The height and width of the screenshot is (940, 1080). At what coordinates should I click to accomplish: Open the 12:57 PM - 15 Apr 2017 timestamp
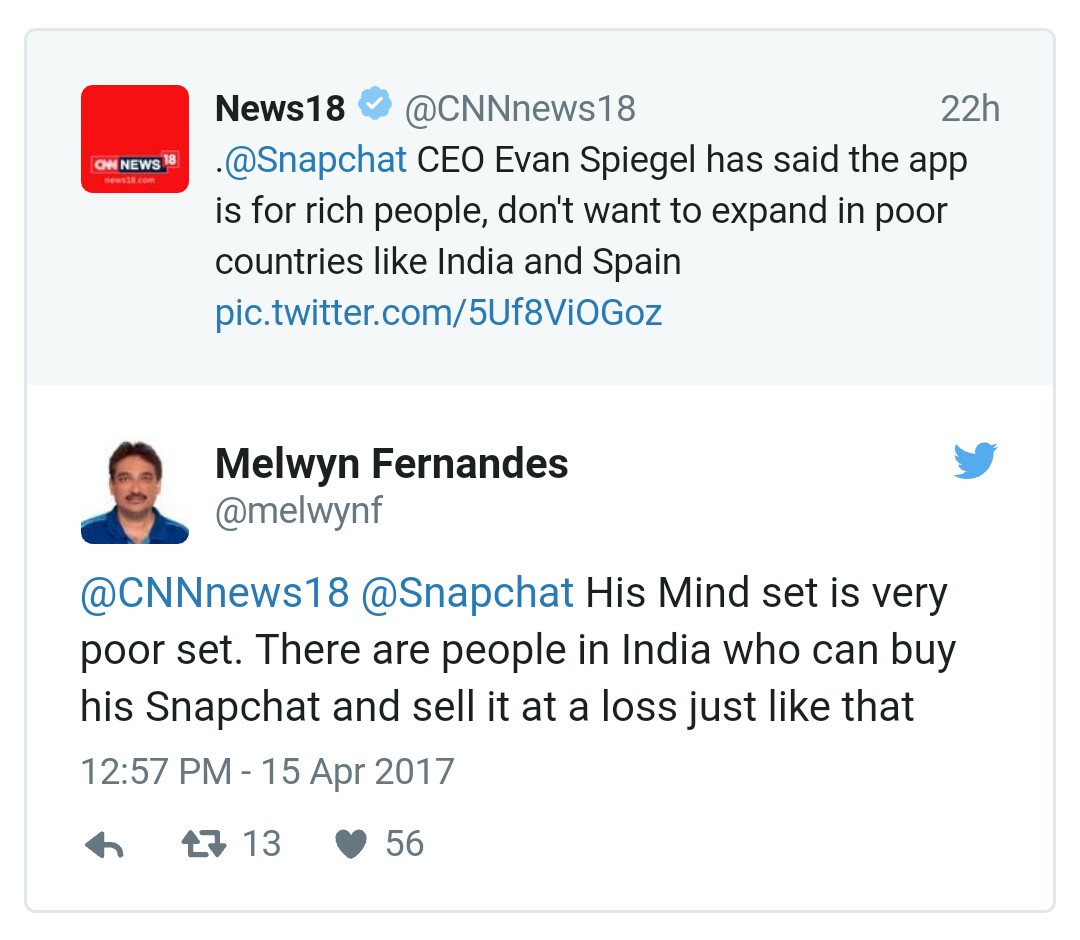pyautogui.click(x=267, y=771)
